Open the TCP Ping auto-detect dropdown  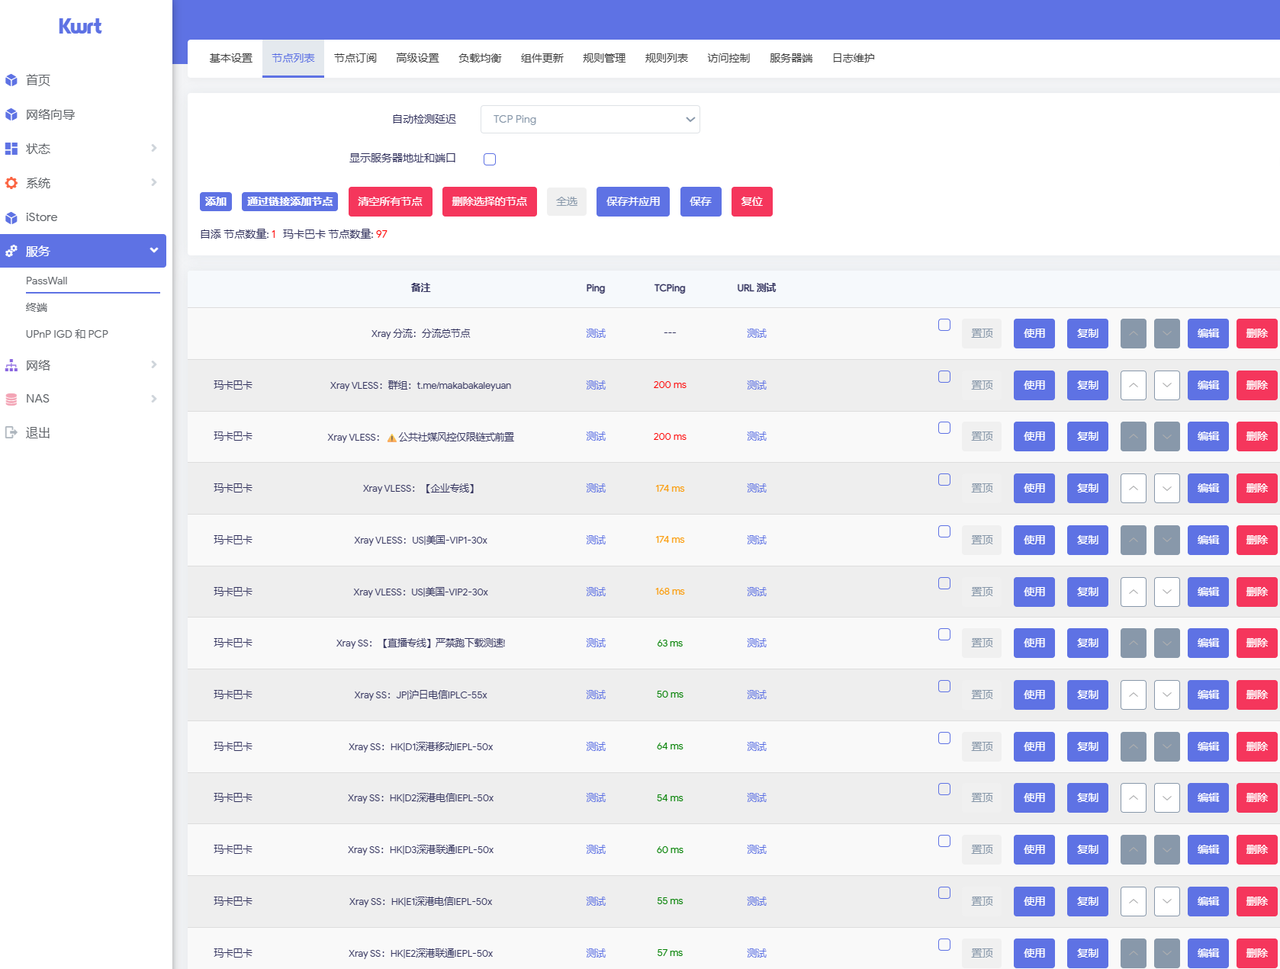pyautogui.click(x=590, y=119)
